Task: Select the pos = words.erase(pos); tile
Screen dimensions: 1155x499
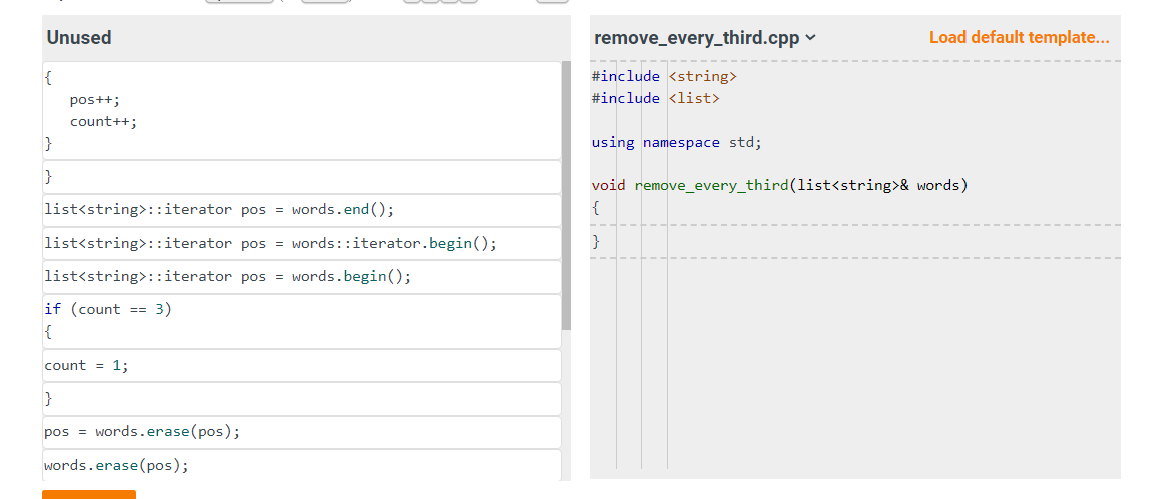Action: [x=302, y=432]
